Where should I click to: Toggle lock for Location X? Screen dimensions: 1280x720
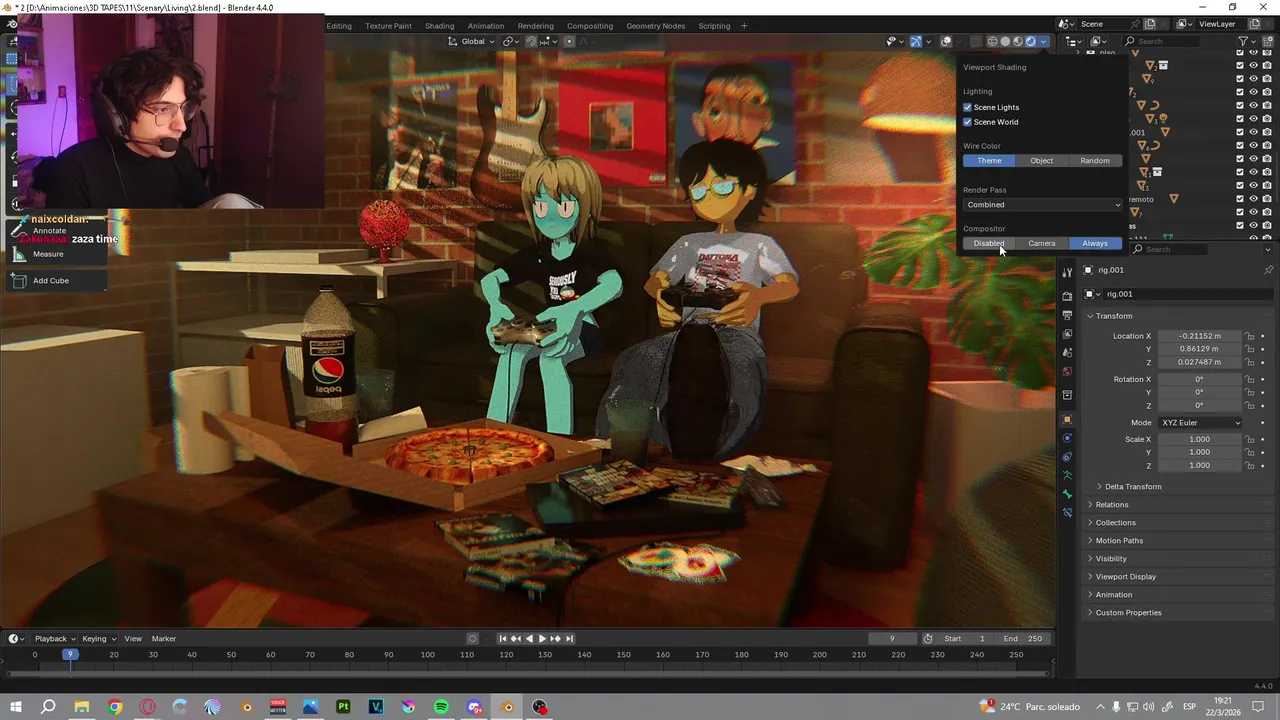point(1250,336)
